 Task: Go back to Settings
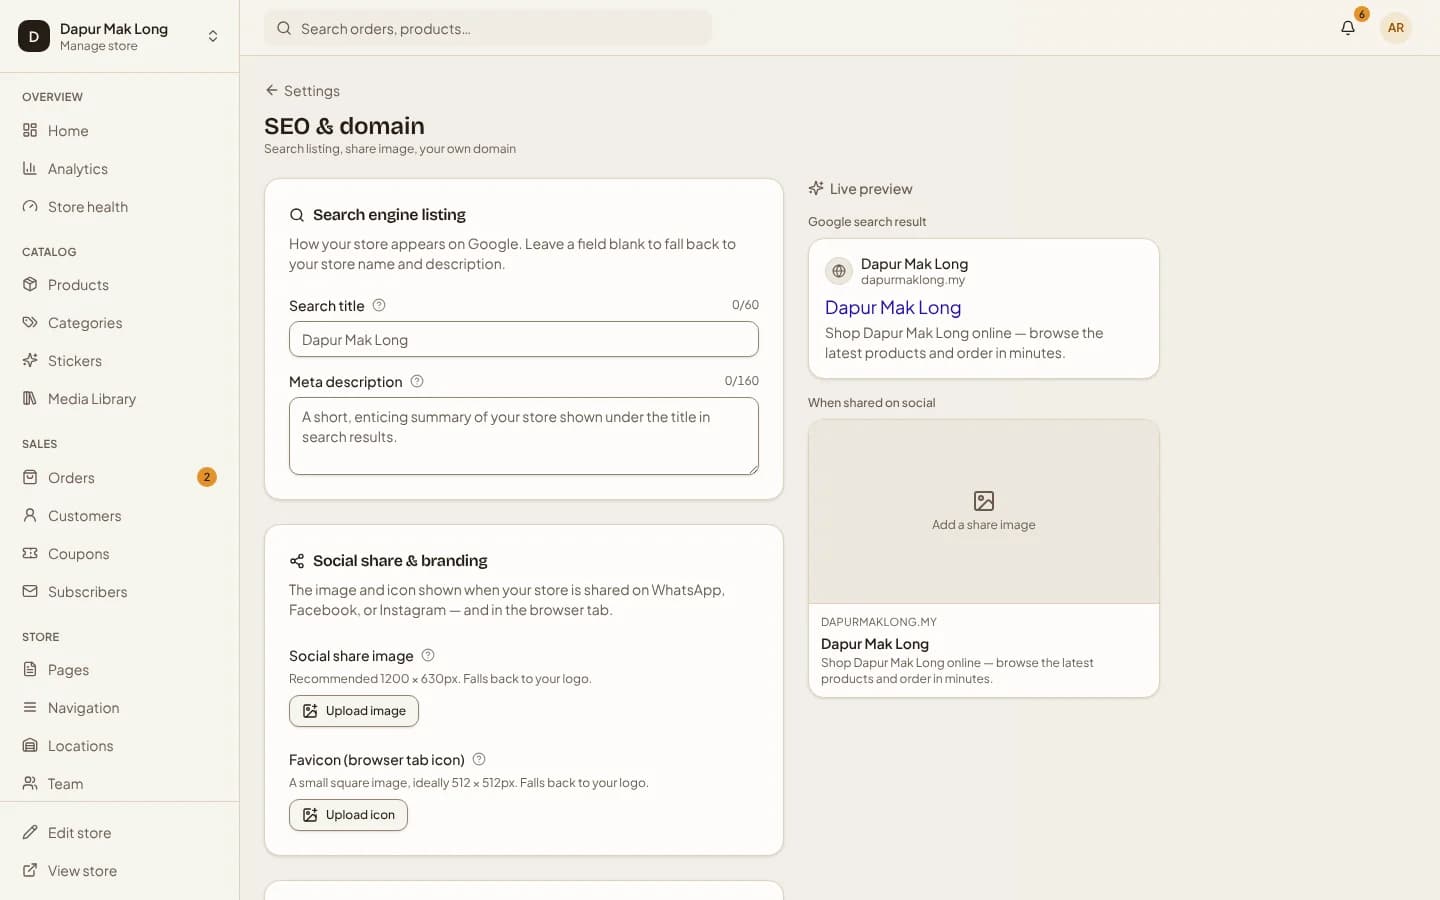pos(302,91)
